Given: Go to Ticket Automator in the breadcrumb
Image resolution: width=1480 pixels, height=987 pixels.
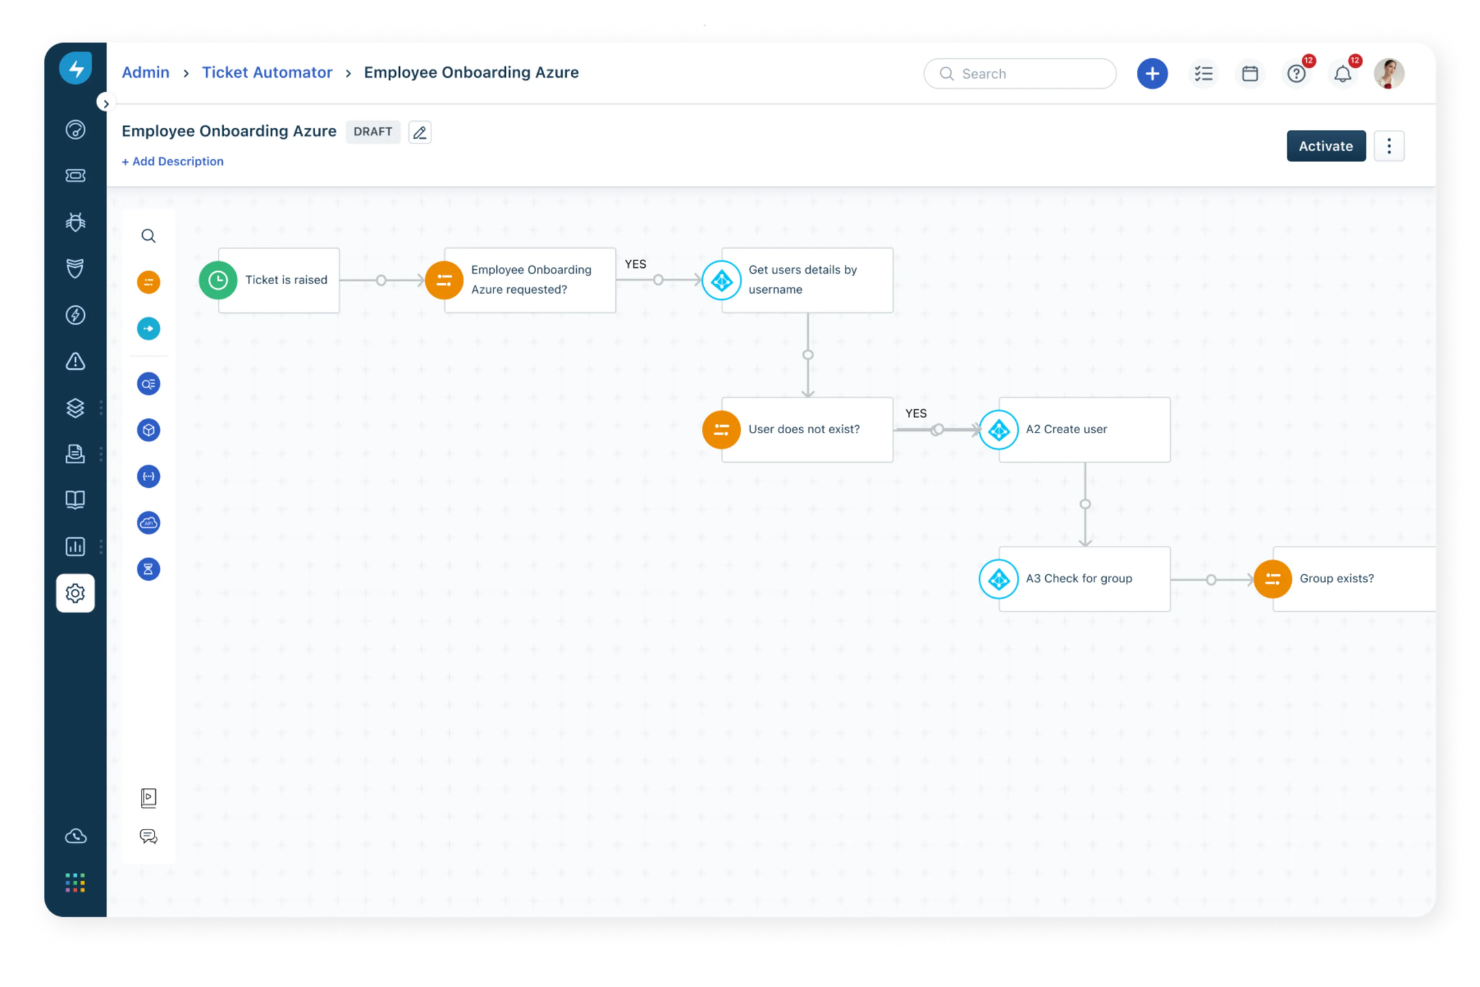Looking at the screenshot, I should pyautogui.click(x=267, y=72).
